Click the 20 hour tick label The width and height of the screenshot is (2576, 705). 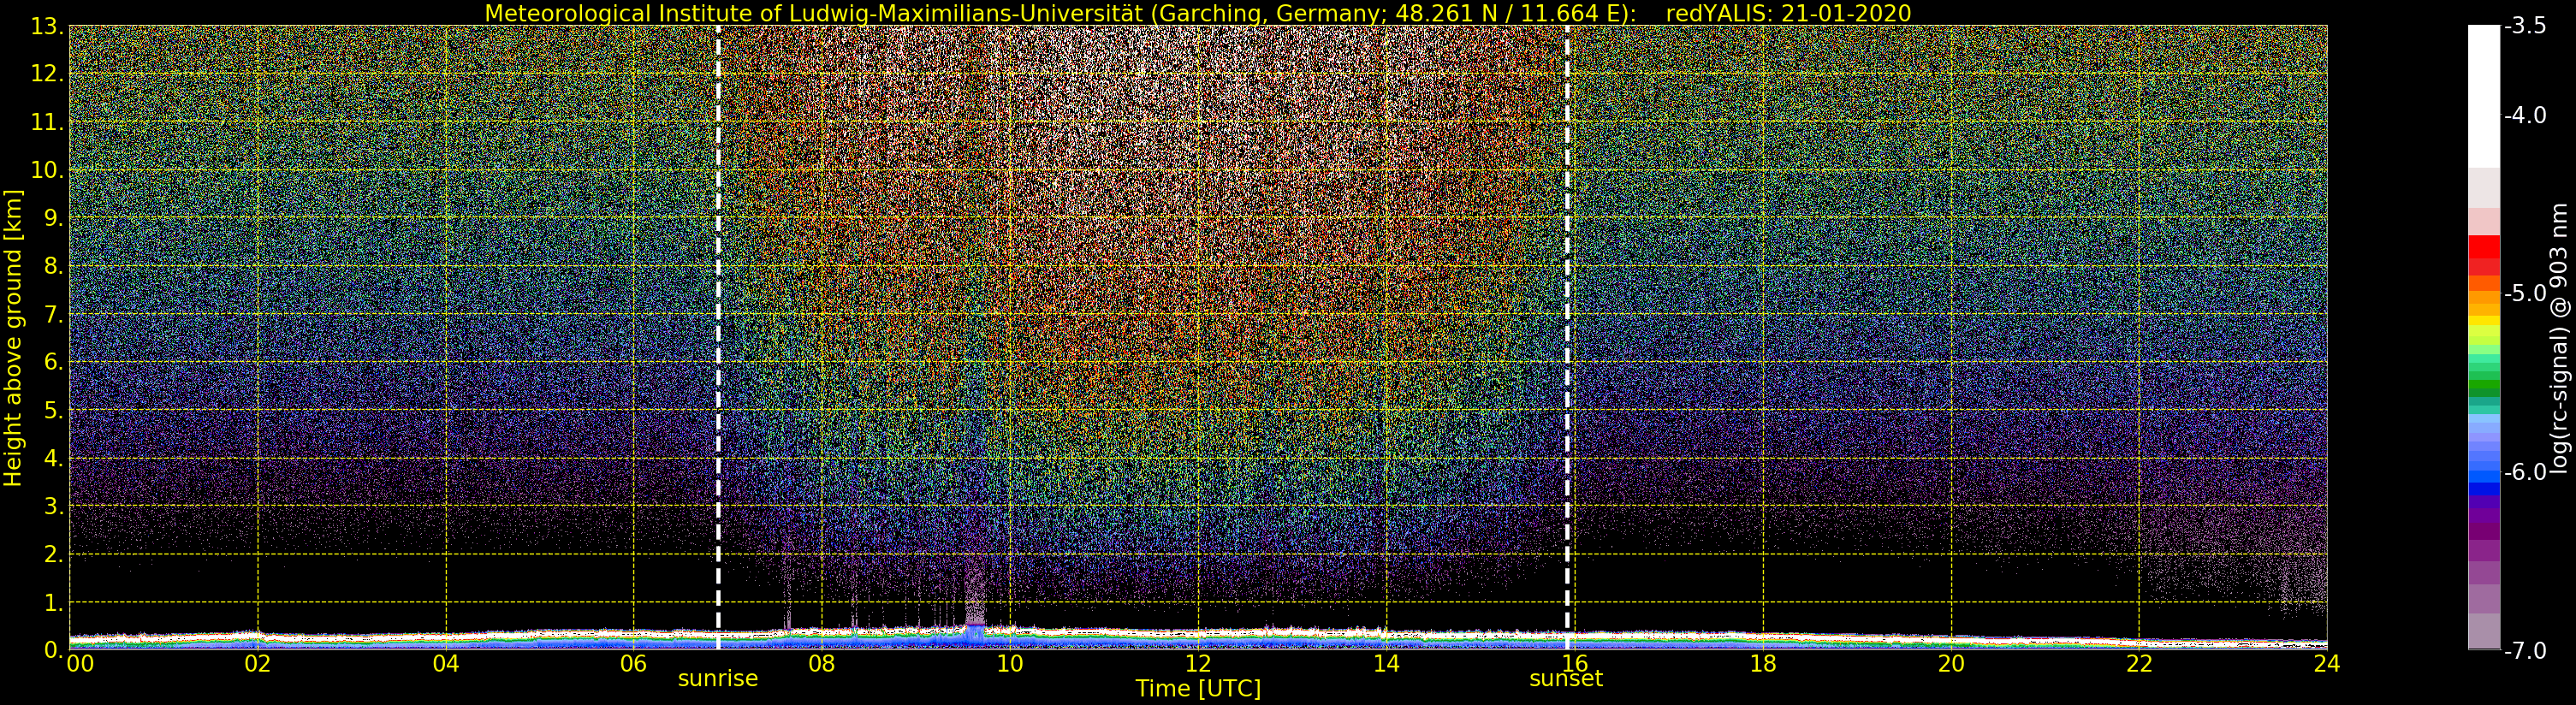(1951, 664)
